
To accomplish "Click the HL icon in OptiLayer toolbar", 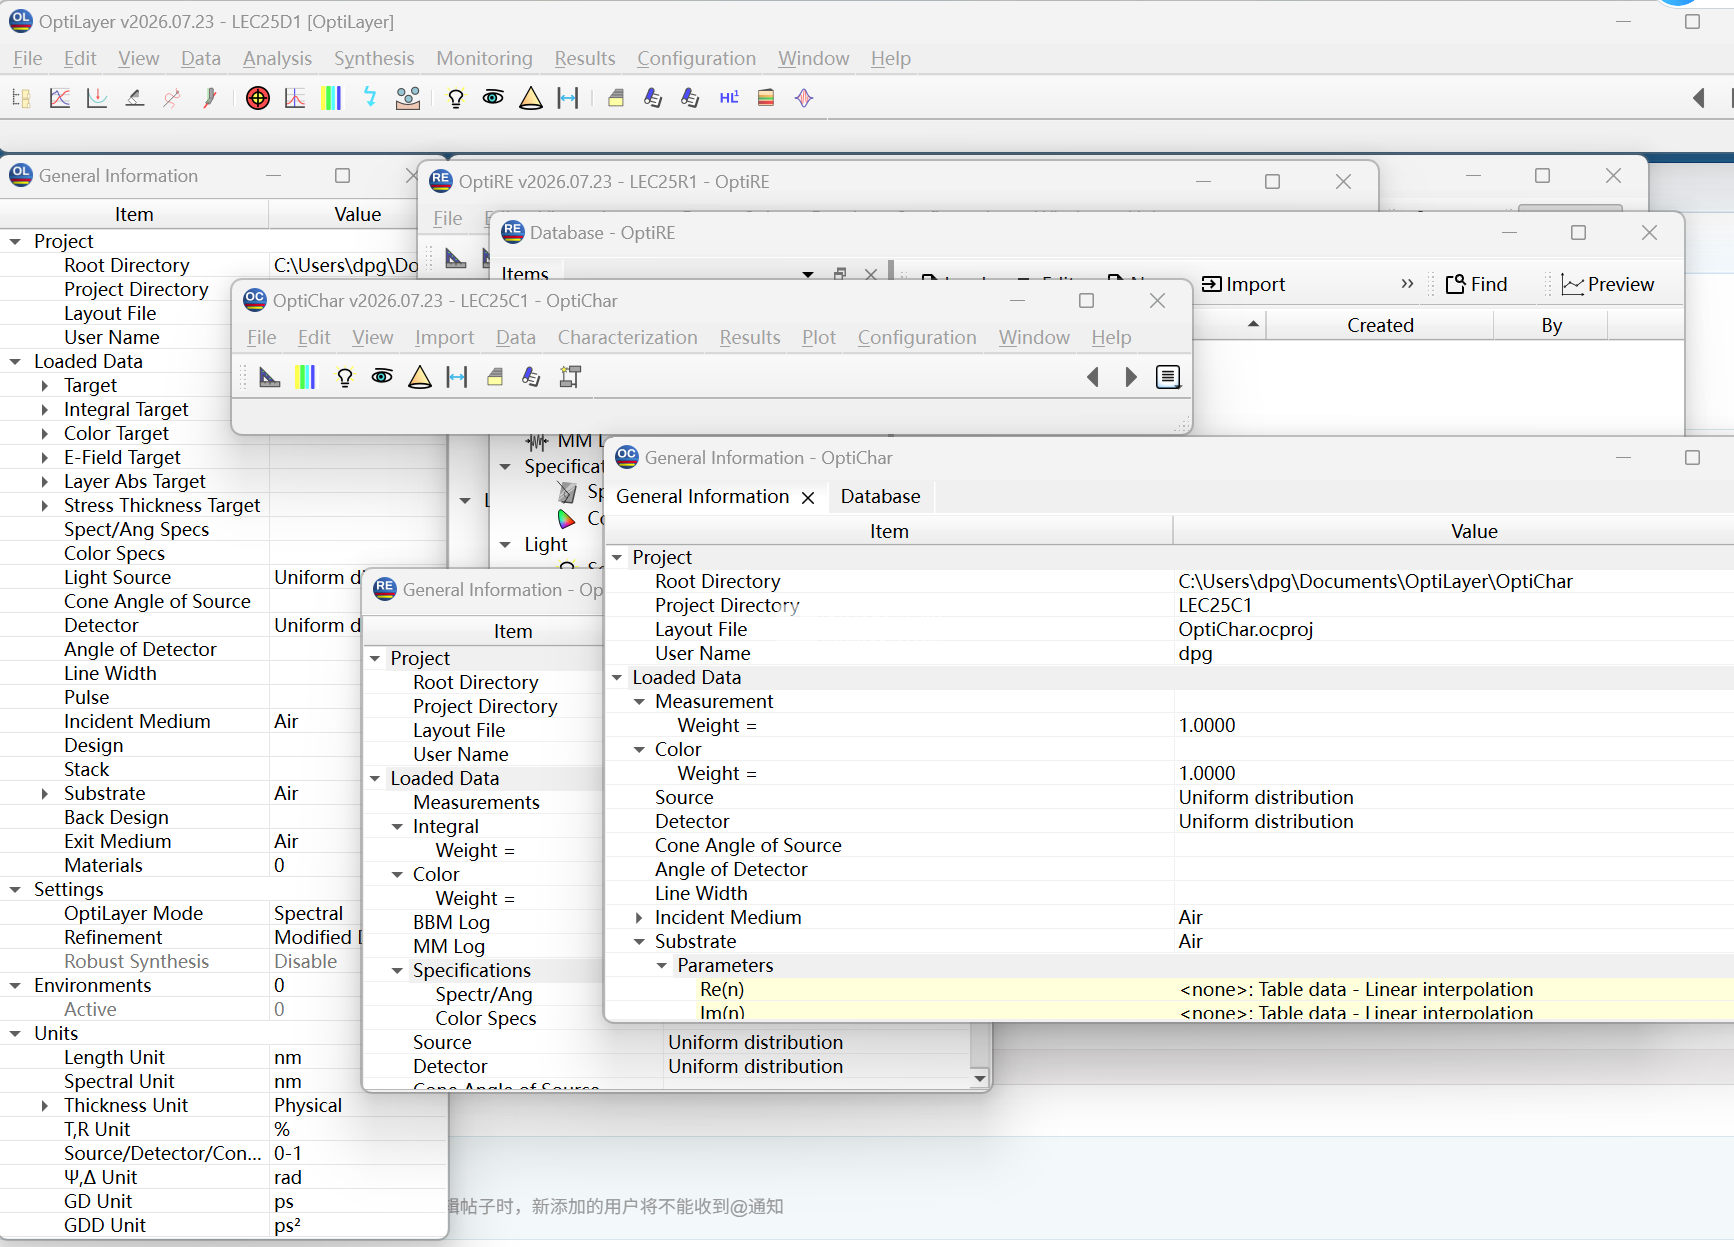I will (x=729, y=98).
